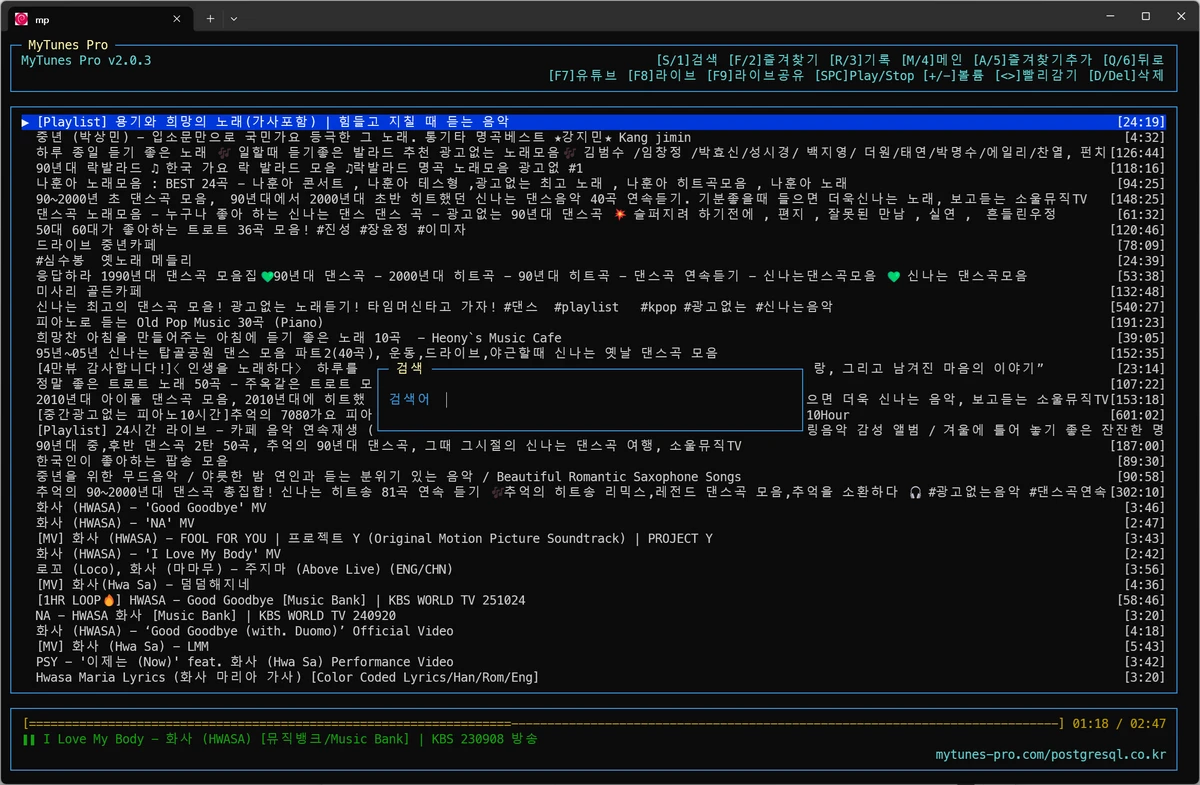
Task: Select 로꼬 (Loco), 화사 주지마 row
Action: tap(593, 569)
